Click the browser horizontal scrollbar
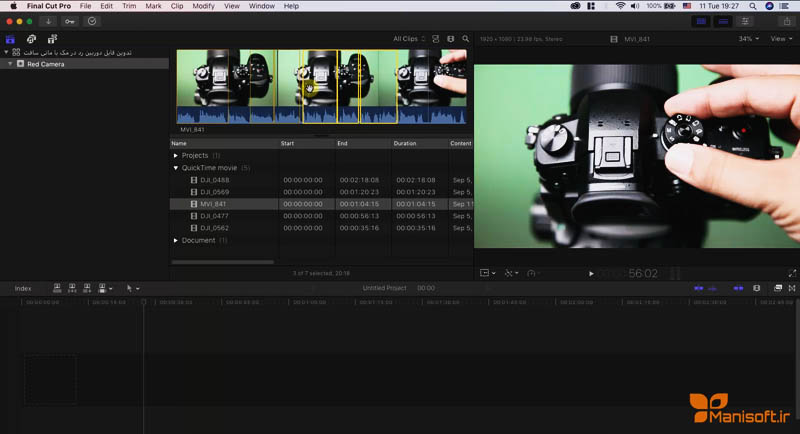This screenshot has height=434, width=800. pyautogui.click(x=222, y=262)
